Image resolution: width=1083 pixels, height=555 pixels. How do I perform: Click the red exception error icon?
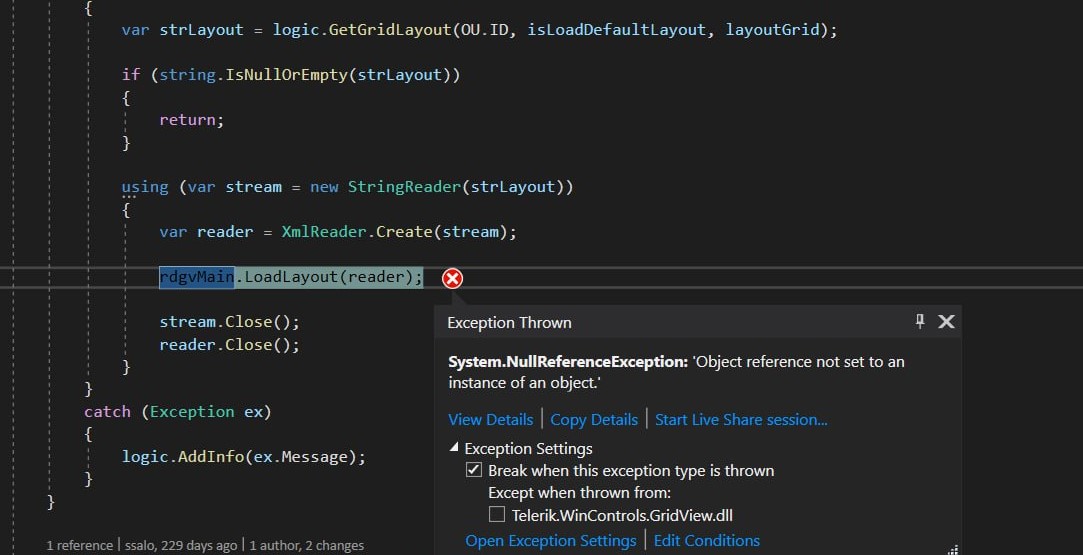coord(452,278)
